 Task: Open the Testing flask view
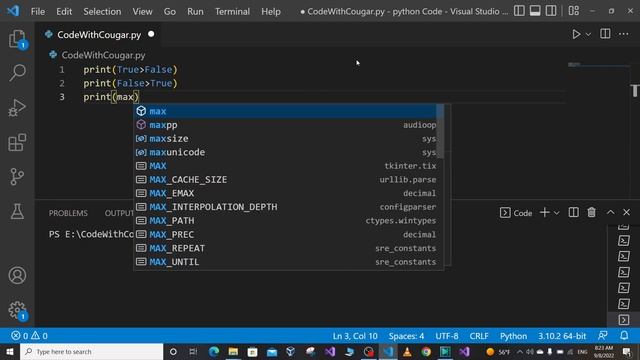(17, 211)
